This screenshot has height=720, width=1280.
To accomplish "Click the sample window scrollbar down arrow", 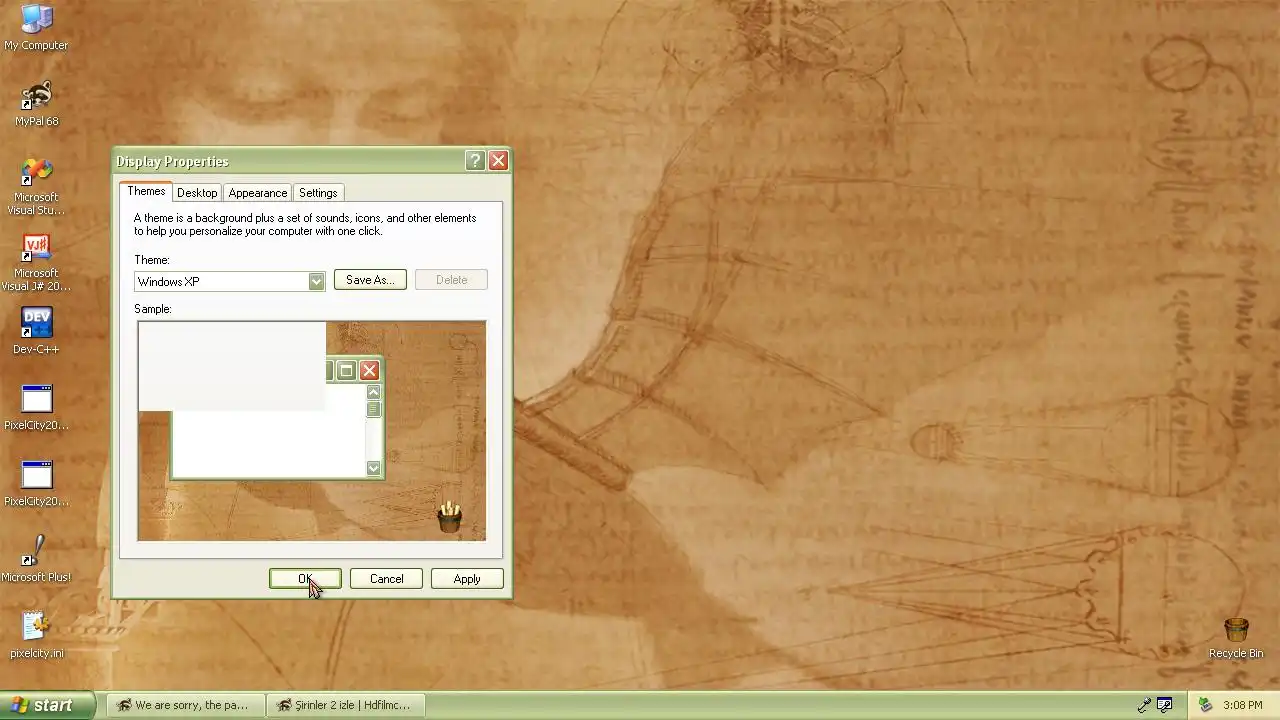I will coord(373,468).
